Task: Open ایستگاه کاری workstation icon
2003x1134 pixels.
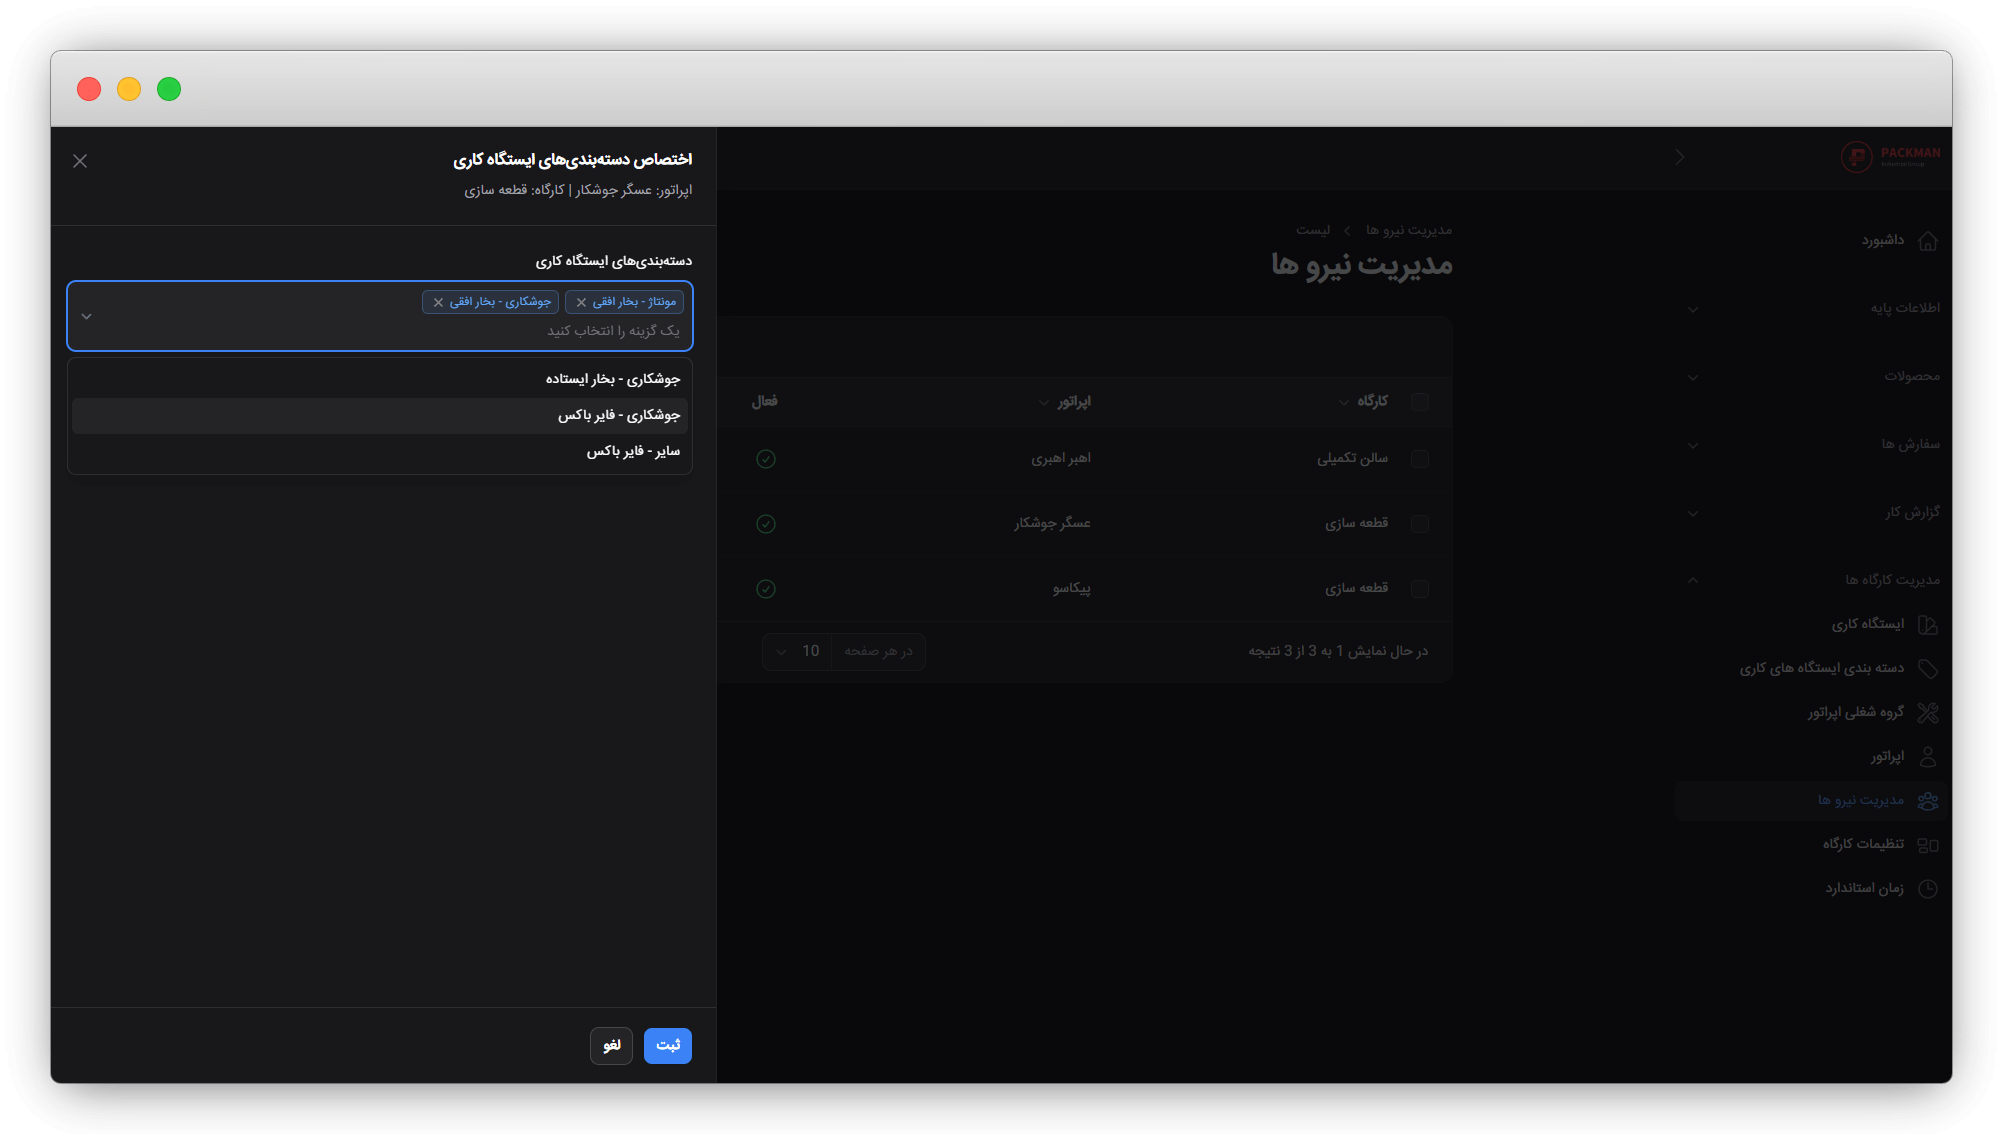Action: (x=1928, y=625)
